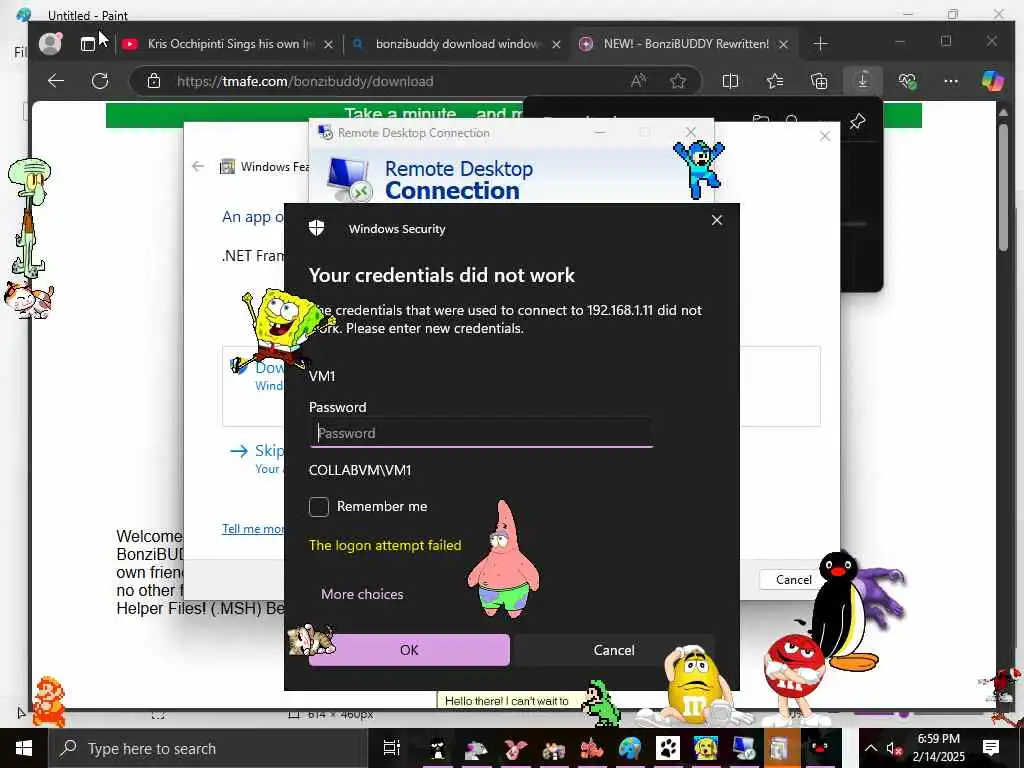Close Windows Security dialog with X

(716, 220)
